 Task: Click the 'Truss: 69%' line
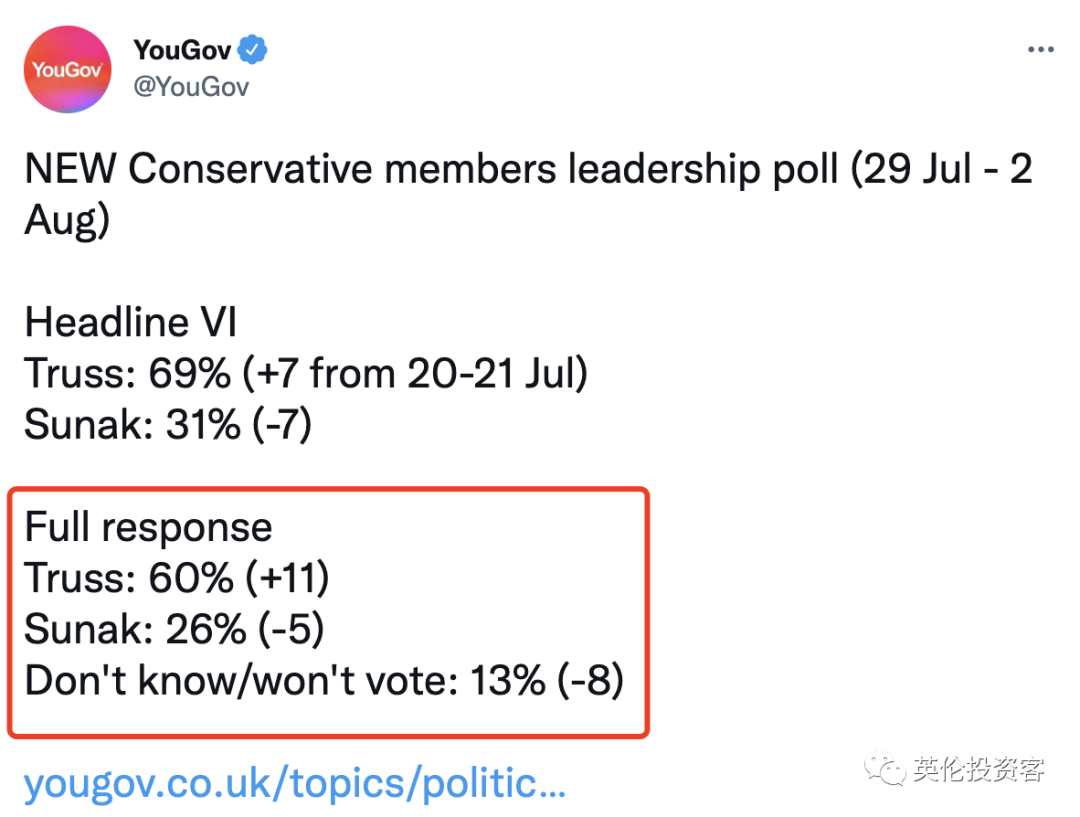tap(127, 373)
